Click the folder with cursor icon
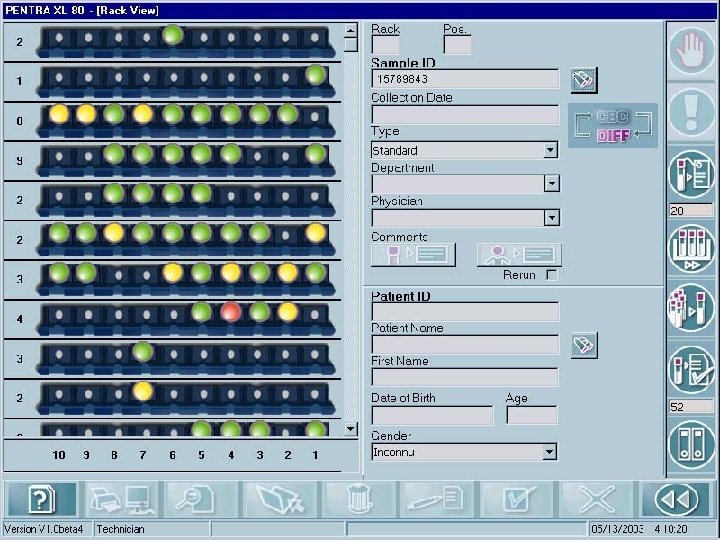 [281, 500]
